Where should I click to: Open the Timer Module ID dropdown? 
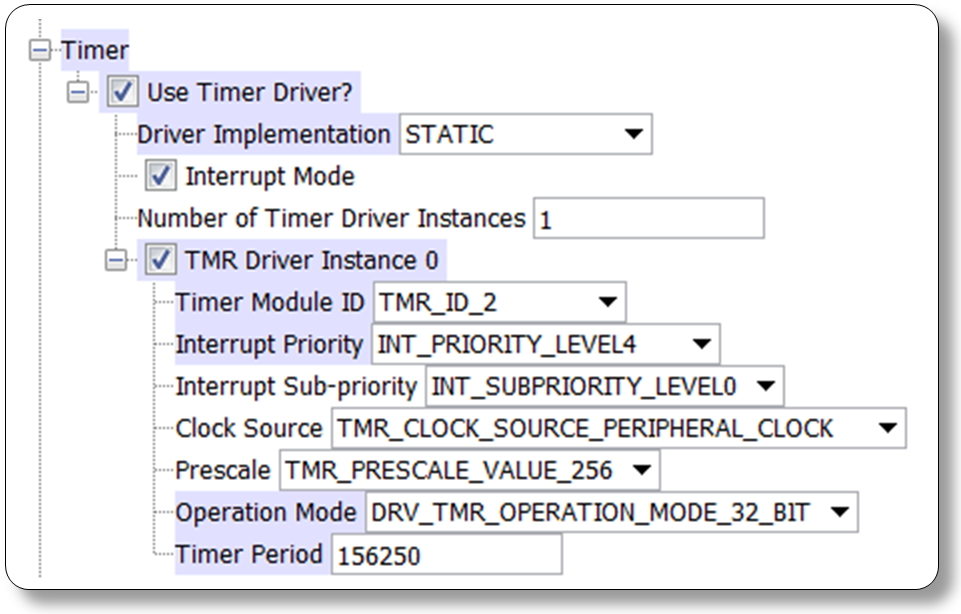607,302
